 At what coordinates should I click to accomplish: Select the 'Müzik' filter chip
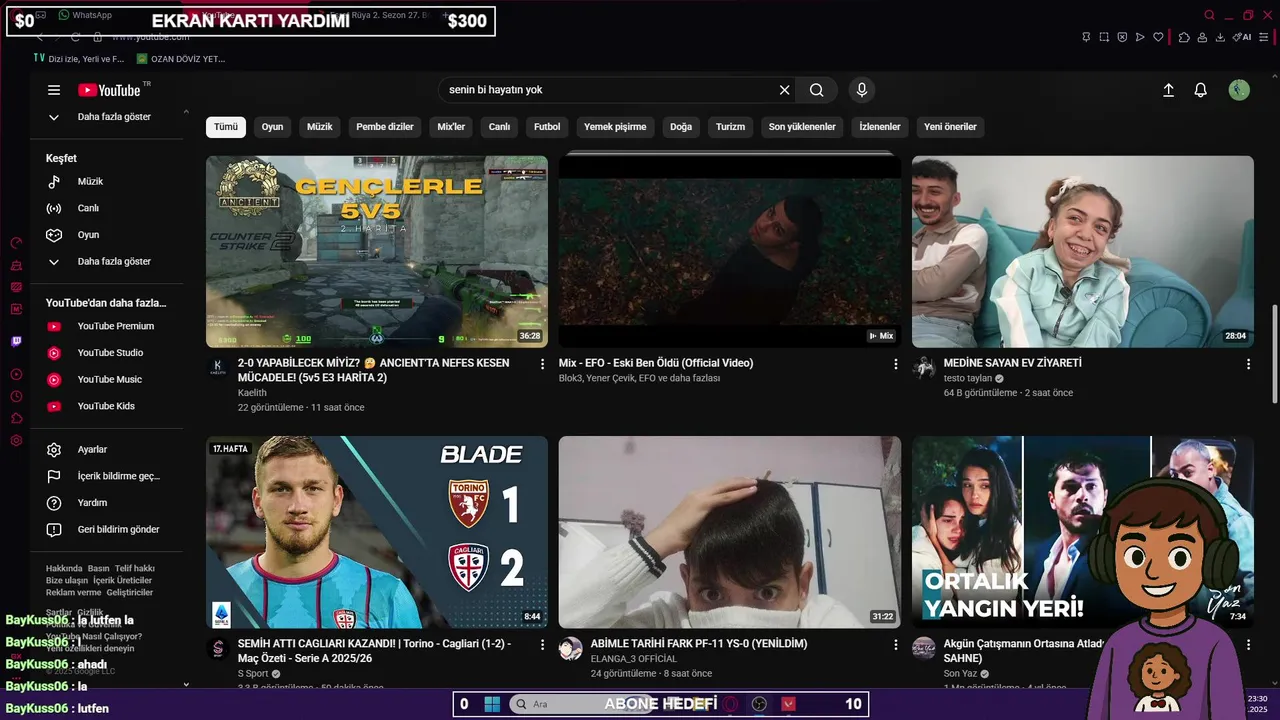[319, 127]
